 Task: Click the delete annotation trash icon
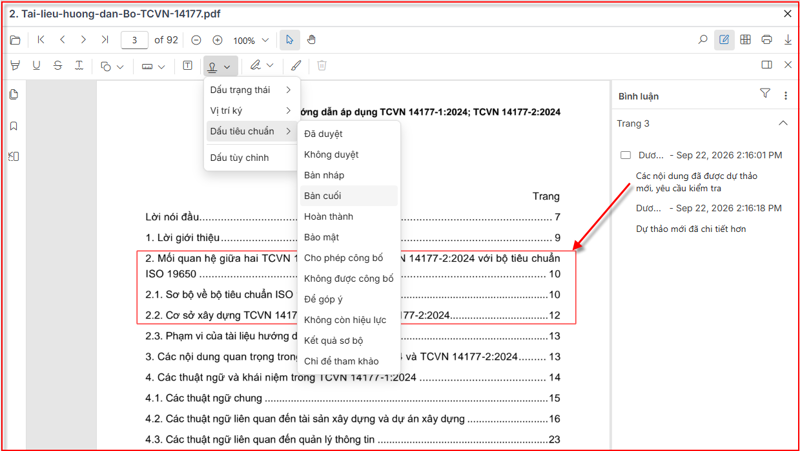(x=321, y=66)
